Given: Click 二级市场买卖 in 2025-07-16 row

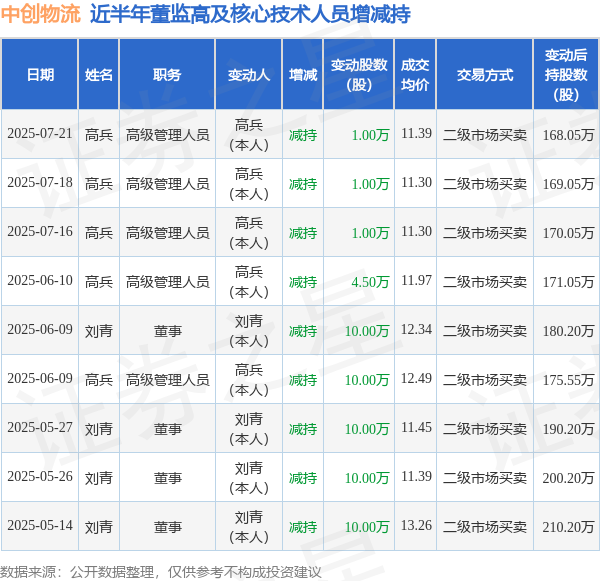Looking at the screenshot, I should (x=485, y=233).
